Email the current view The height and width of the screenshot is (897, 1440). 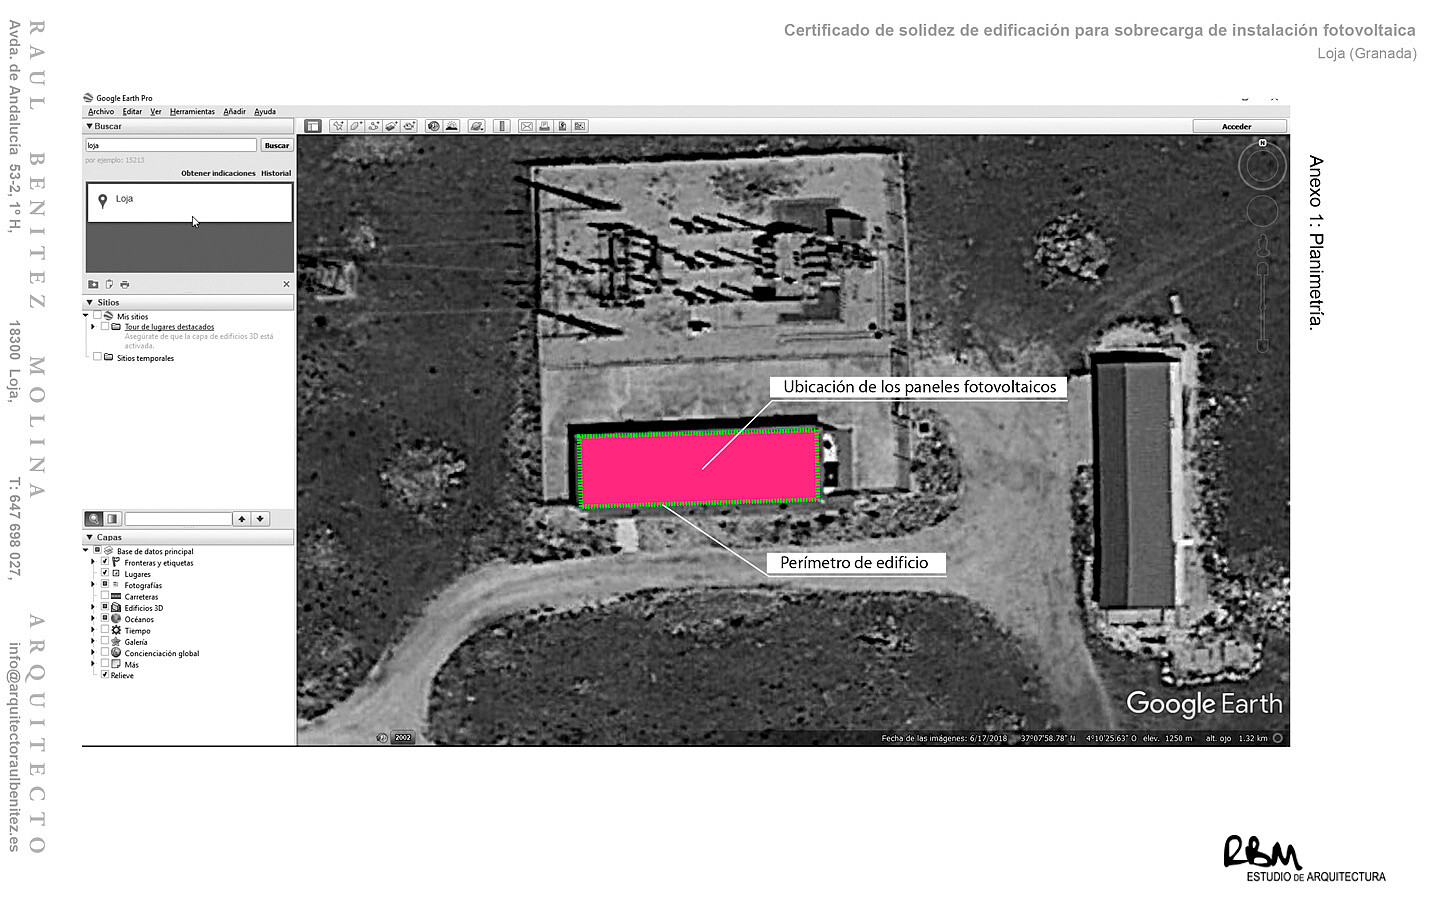pos(527,126)
